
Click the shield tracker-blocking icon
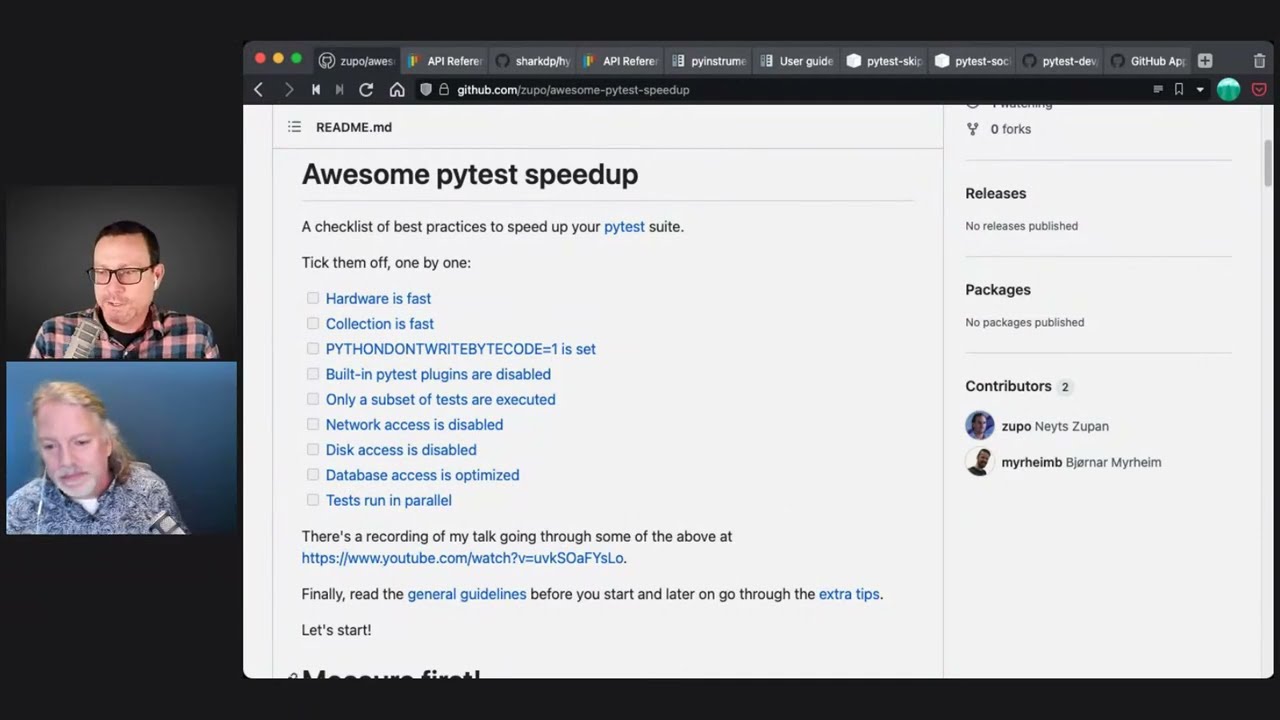426,90
